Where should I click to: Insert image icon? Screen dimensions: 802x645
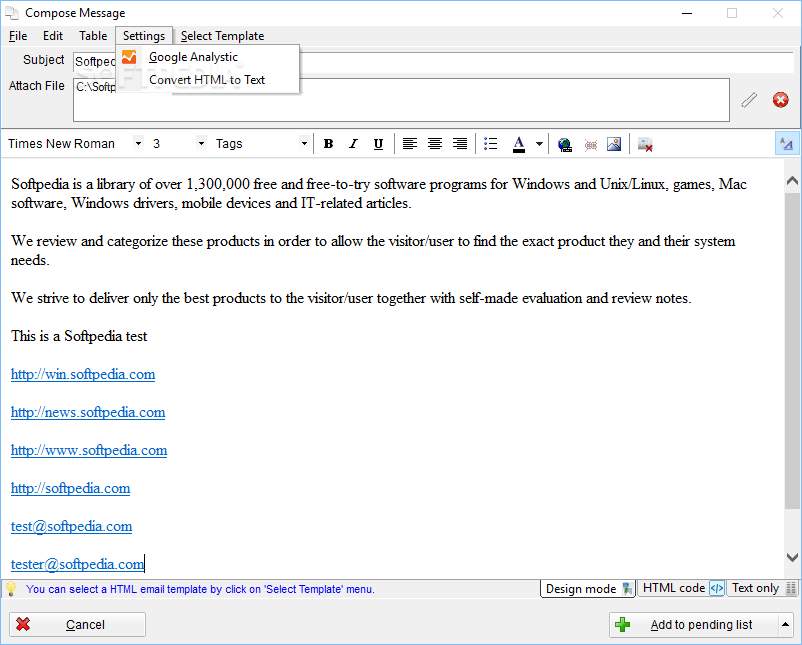point(614,145)
